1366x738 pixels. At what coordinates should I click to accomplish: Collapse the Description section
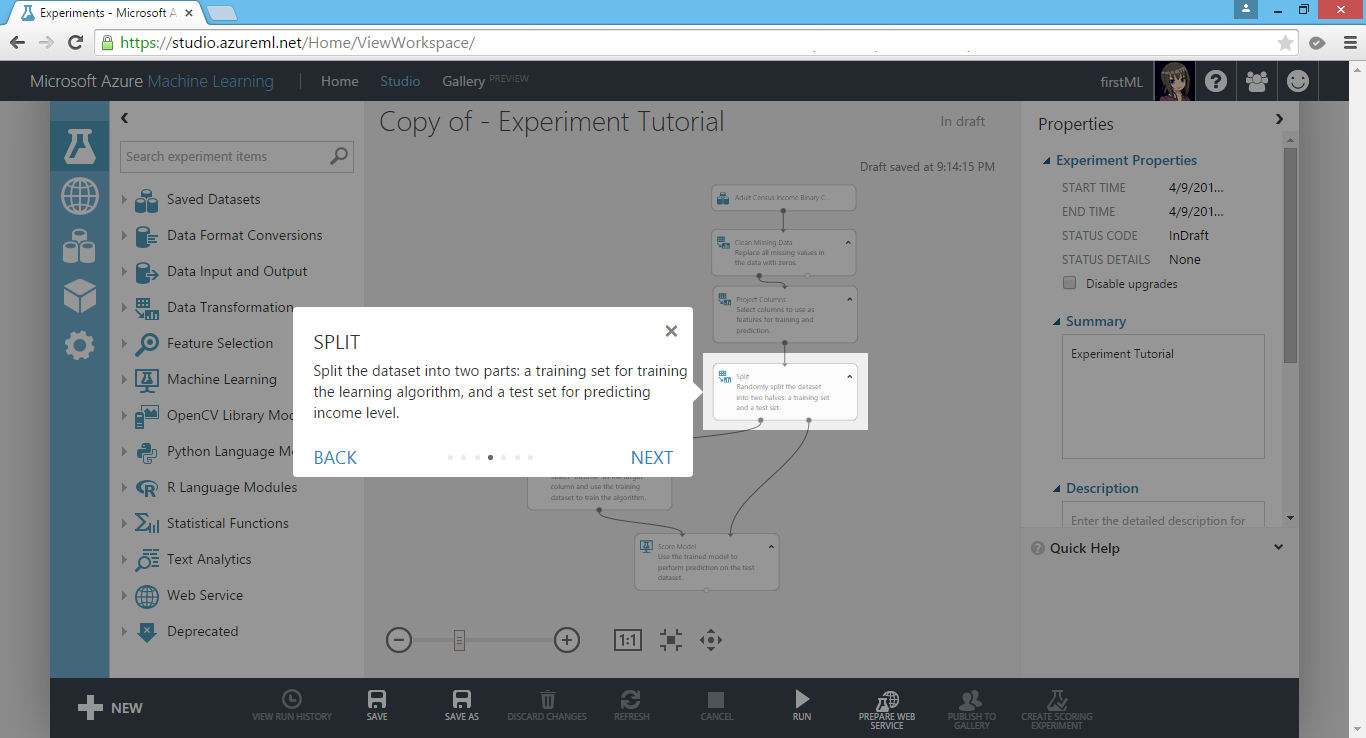point(1057,489)
